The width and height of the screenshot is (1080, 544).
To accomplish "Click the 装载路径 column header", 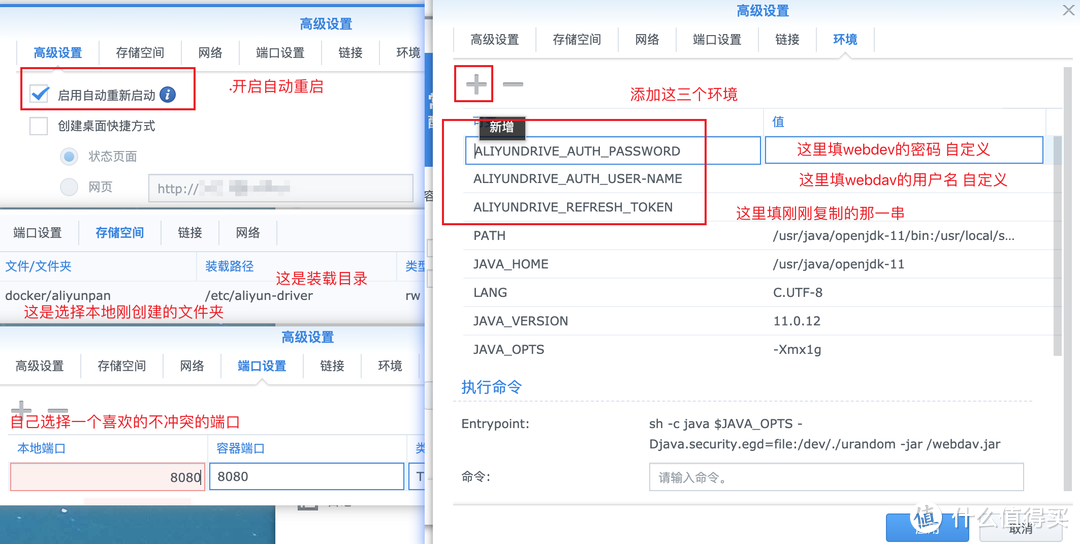I will coord(229,266).
